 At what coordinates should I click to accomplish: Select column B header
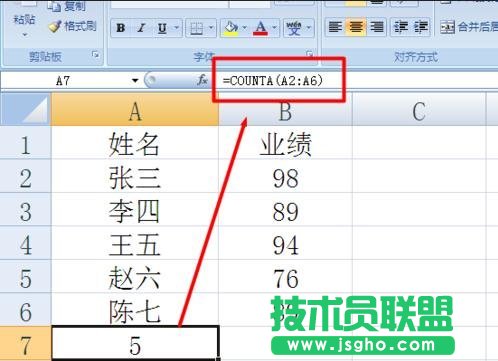click(285, 110)
